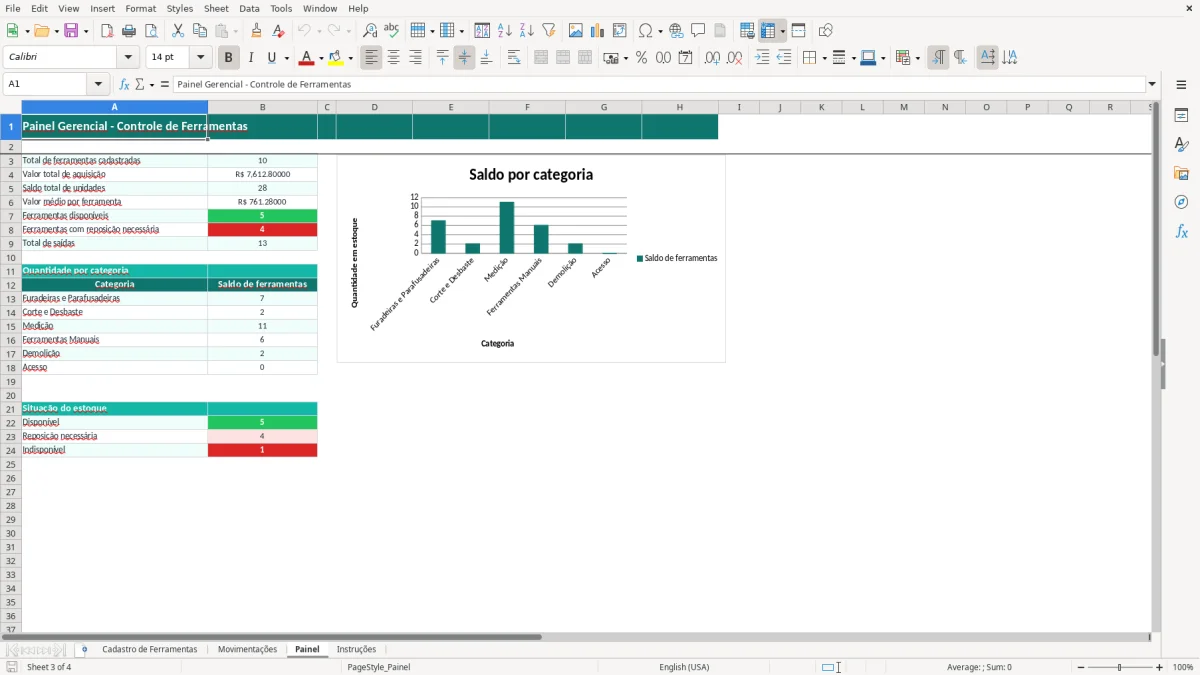
Task: Open the Format menu
Action: pyautogui.click(x=140, y=8)
